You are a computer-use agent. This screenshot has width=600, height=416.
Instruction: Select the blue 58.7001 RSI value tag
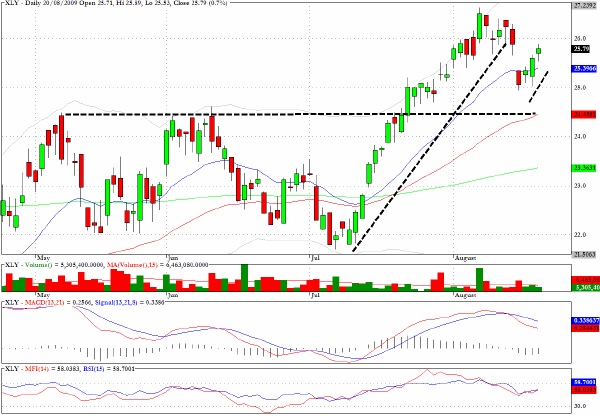pos(584,382)
